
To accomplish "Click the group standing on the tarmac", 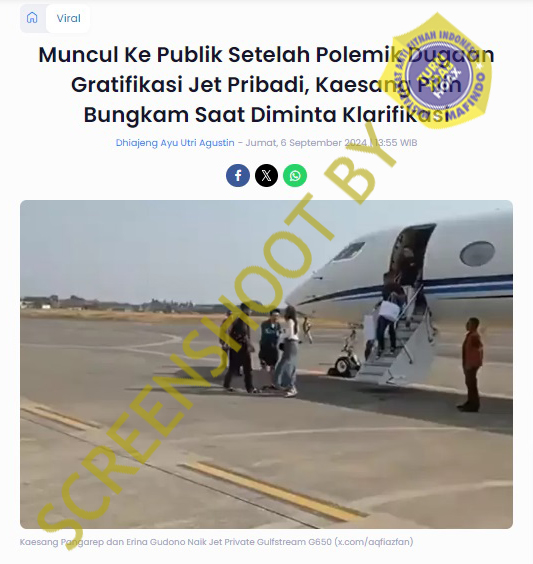I will coord(260,349).
